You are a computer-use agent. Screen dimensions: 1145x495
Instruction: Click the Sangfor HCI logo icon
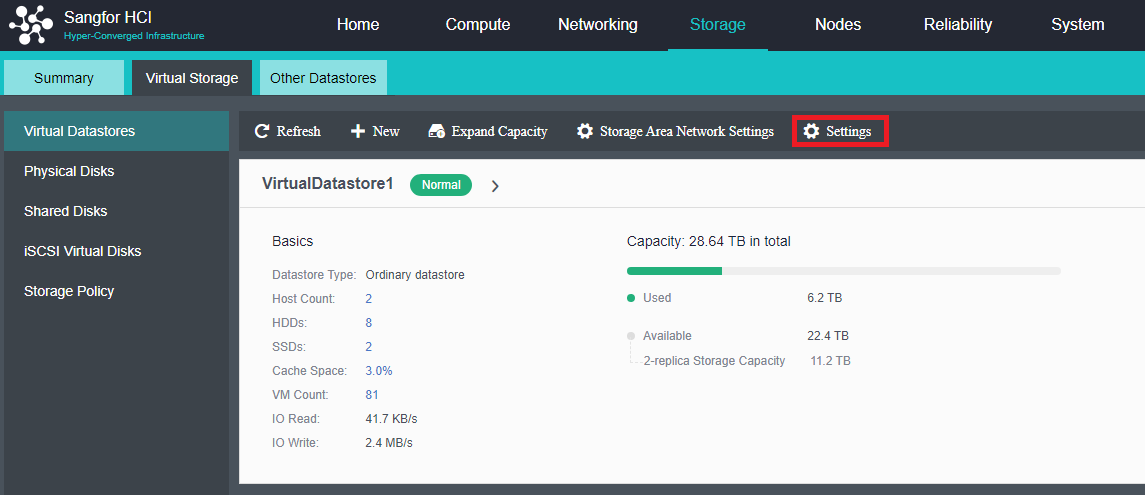tap(30, 25)
